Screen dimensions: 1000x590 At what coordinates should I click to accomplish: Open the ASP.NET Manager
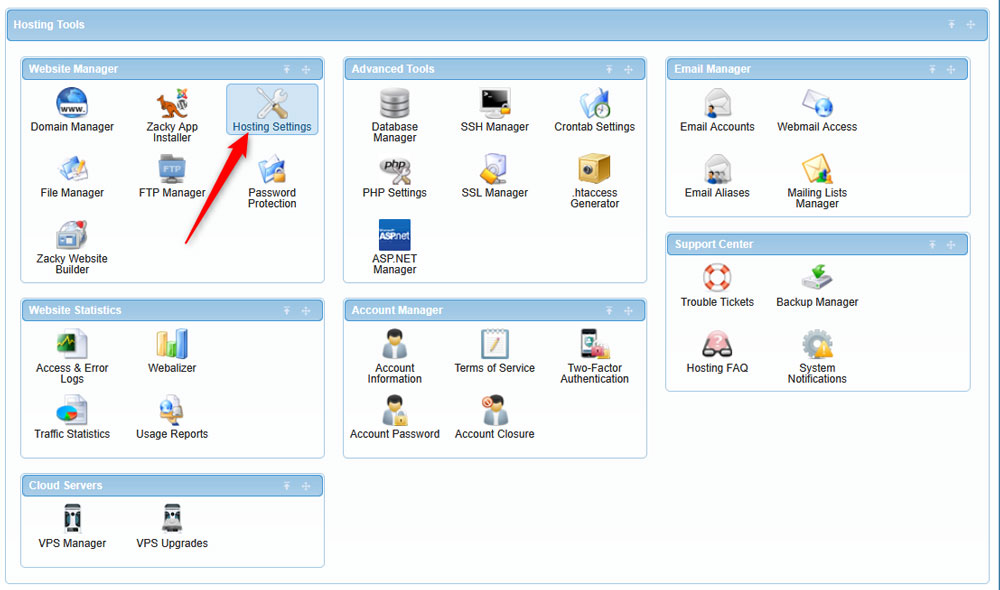click(394, 245)
